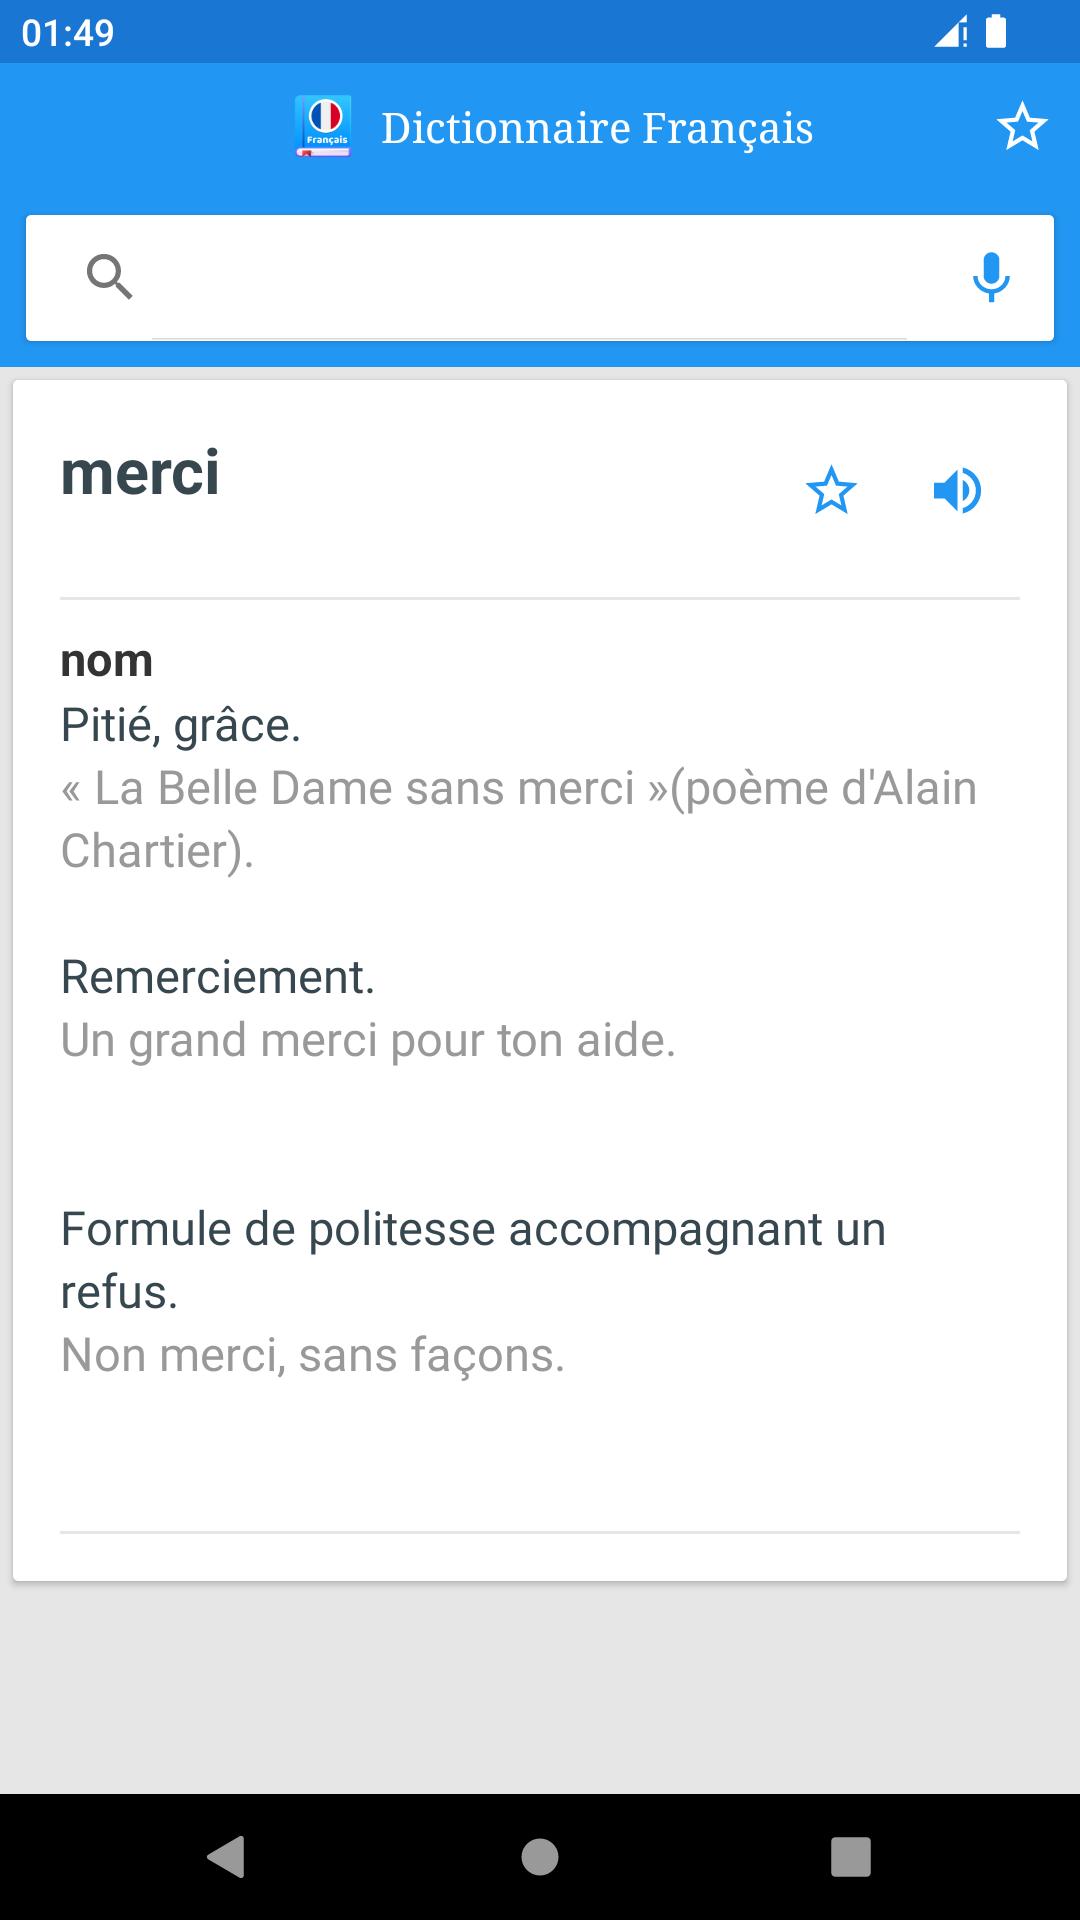
Task: Tap the battery icon in the status bar
Action: [996, 32]
